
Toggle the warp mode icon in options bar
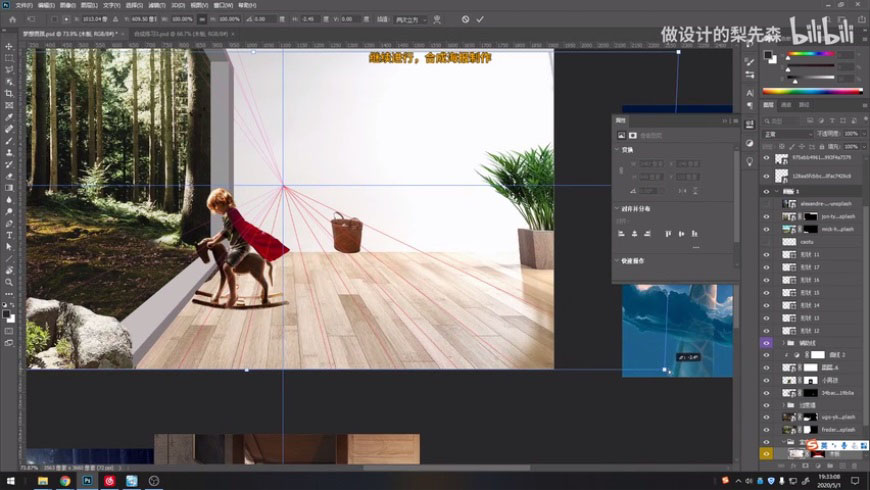point(437,19)
